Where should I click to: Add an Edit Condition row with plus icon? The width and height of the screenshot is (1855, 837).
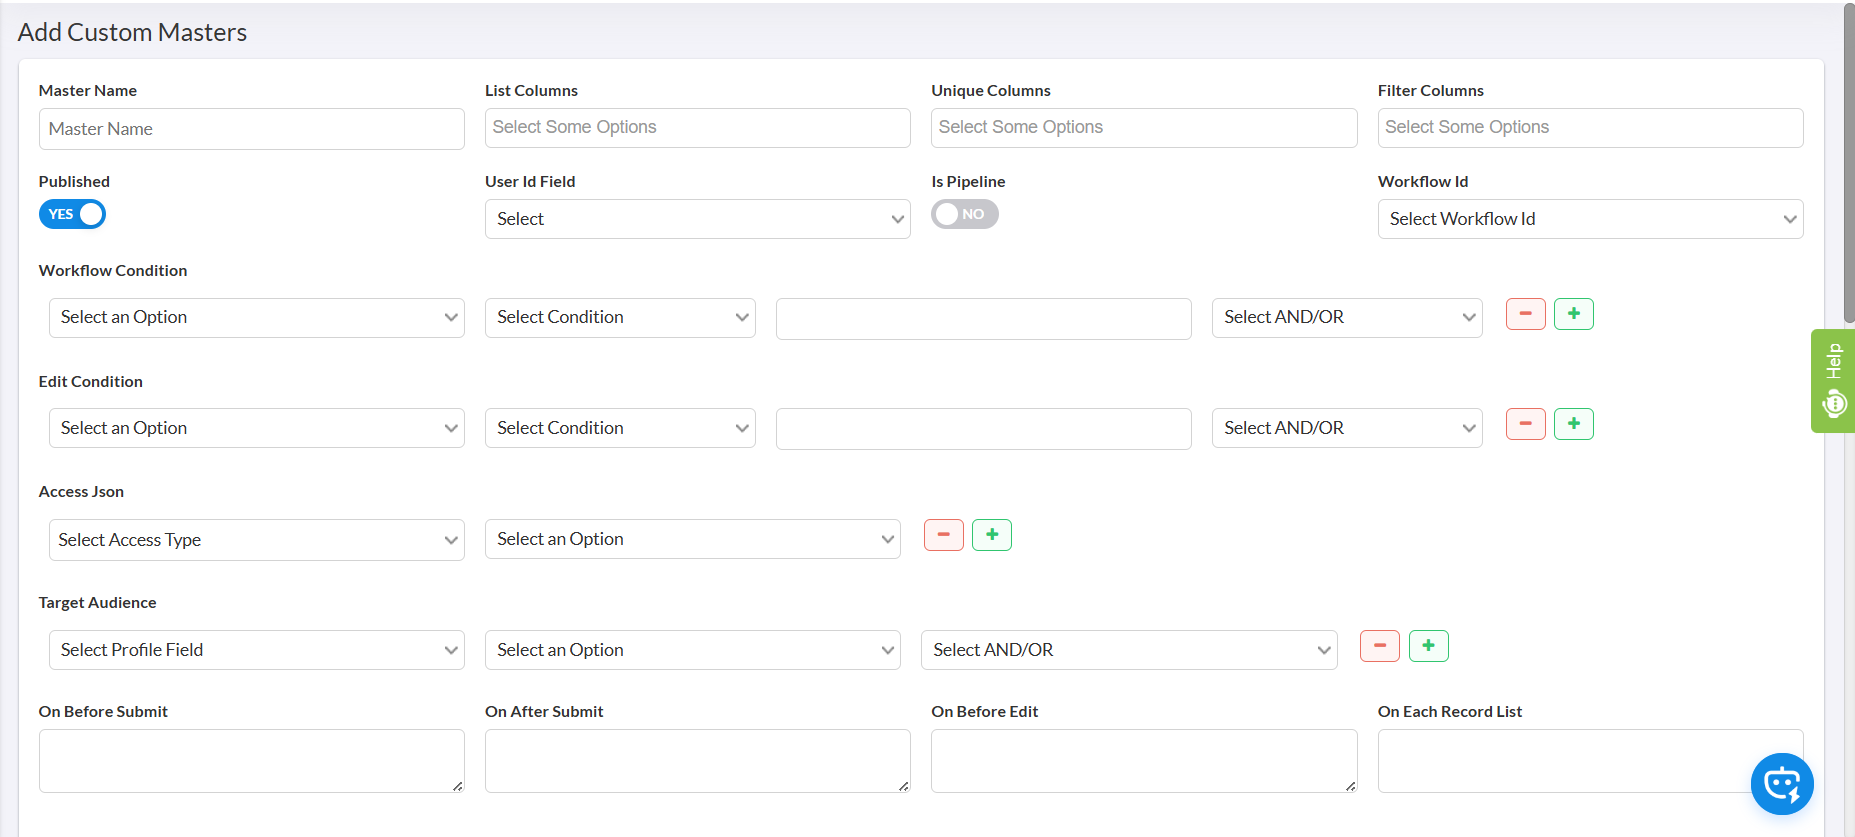pos(1573,424)
